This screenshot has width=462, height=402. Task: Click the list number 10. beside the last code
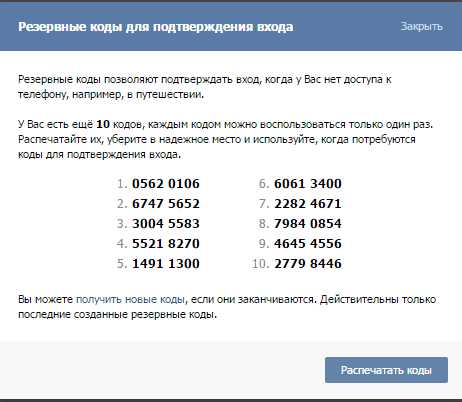(x=260, y=264)
